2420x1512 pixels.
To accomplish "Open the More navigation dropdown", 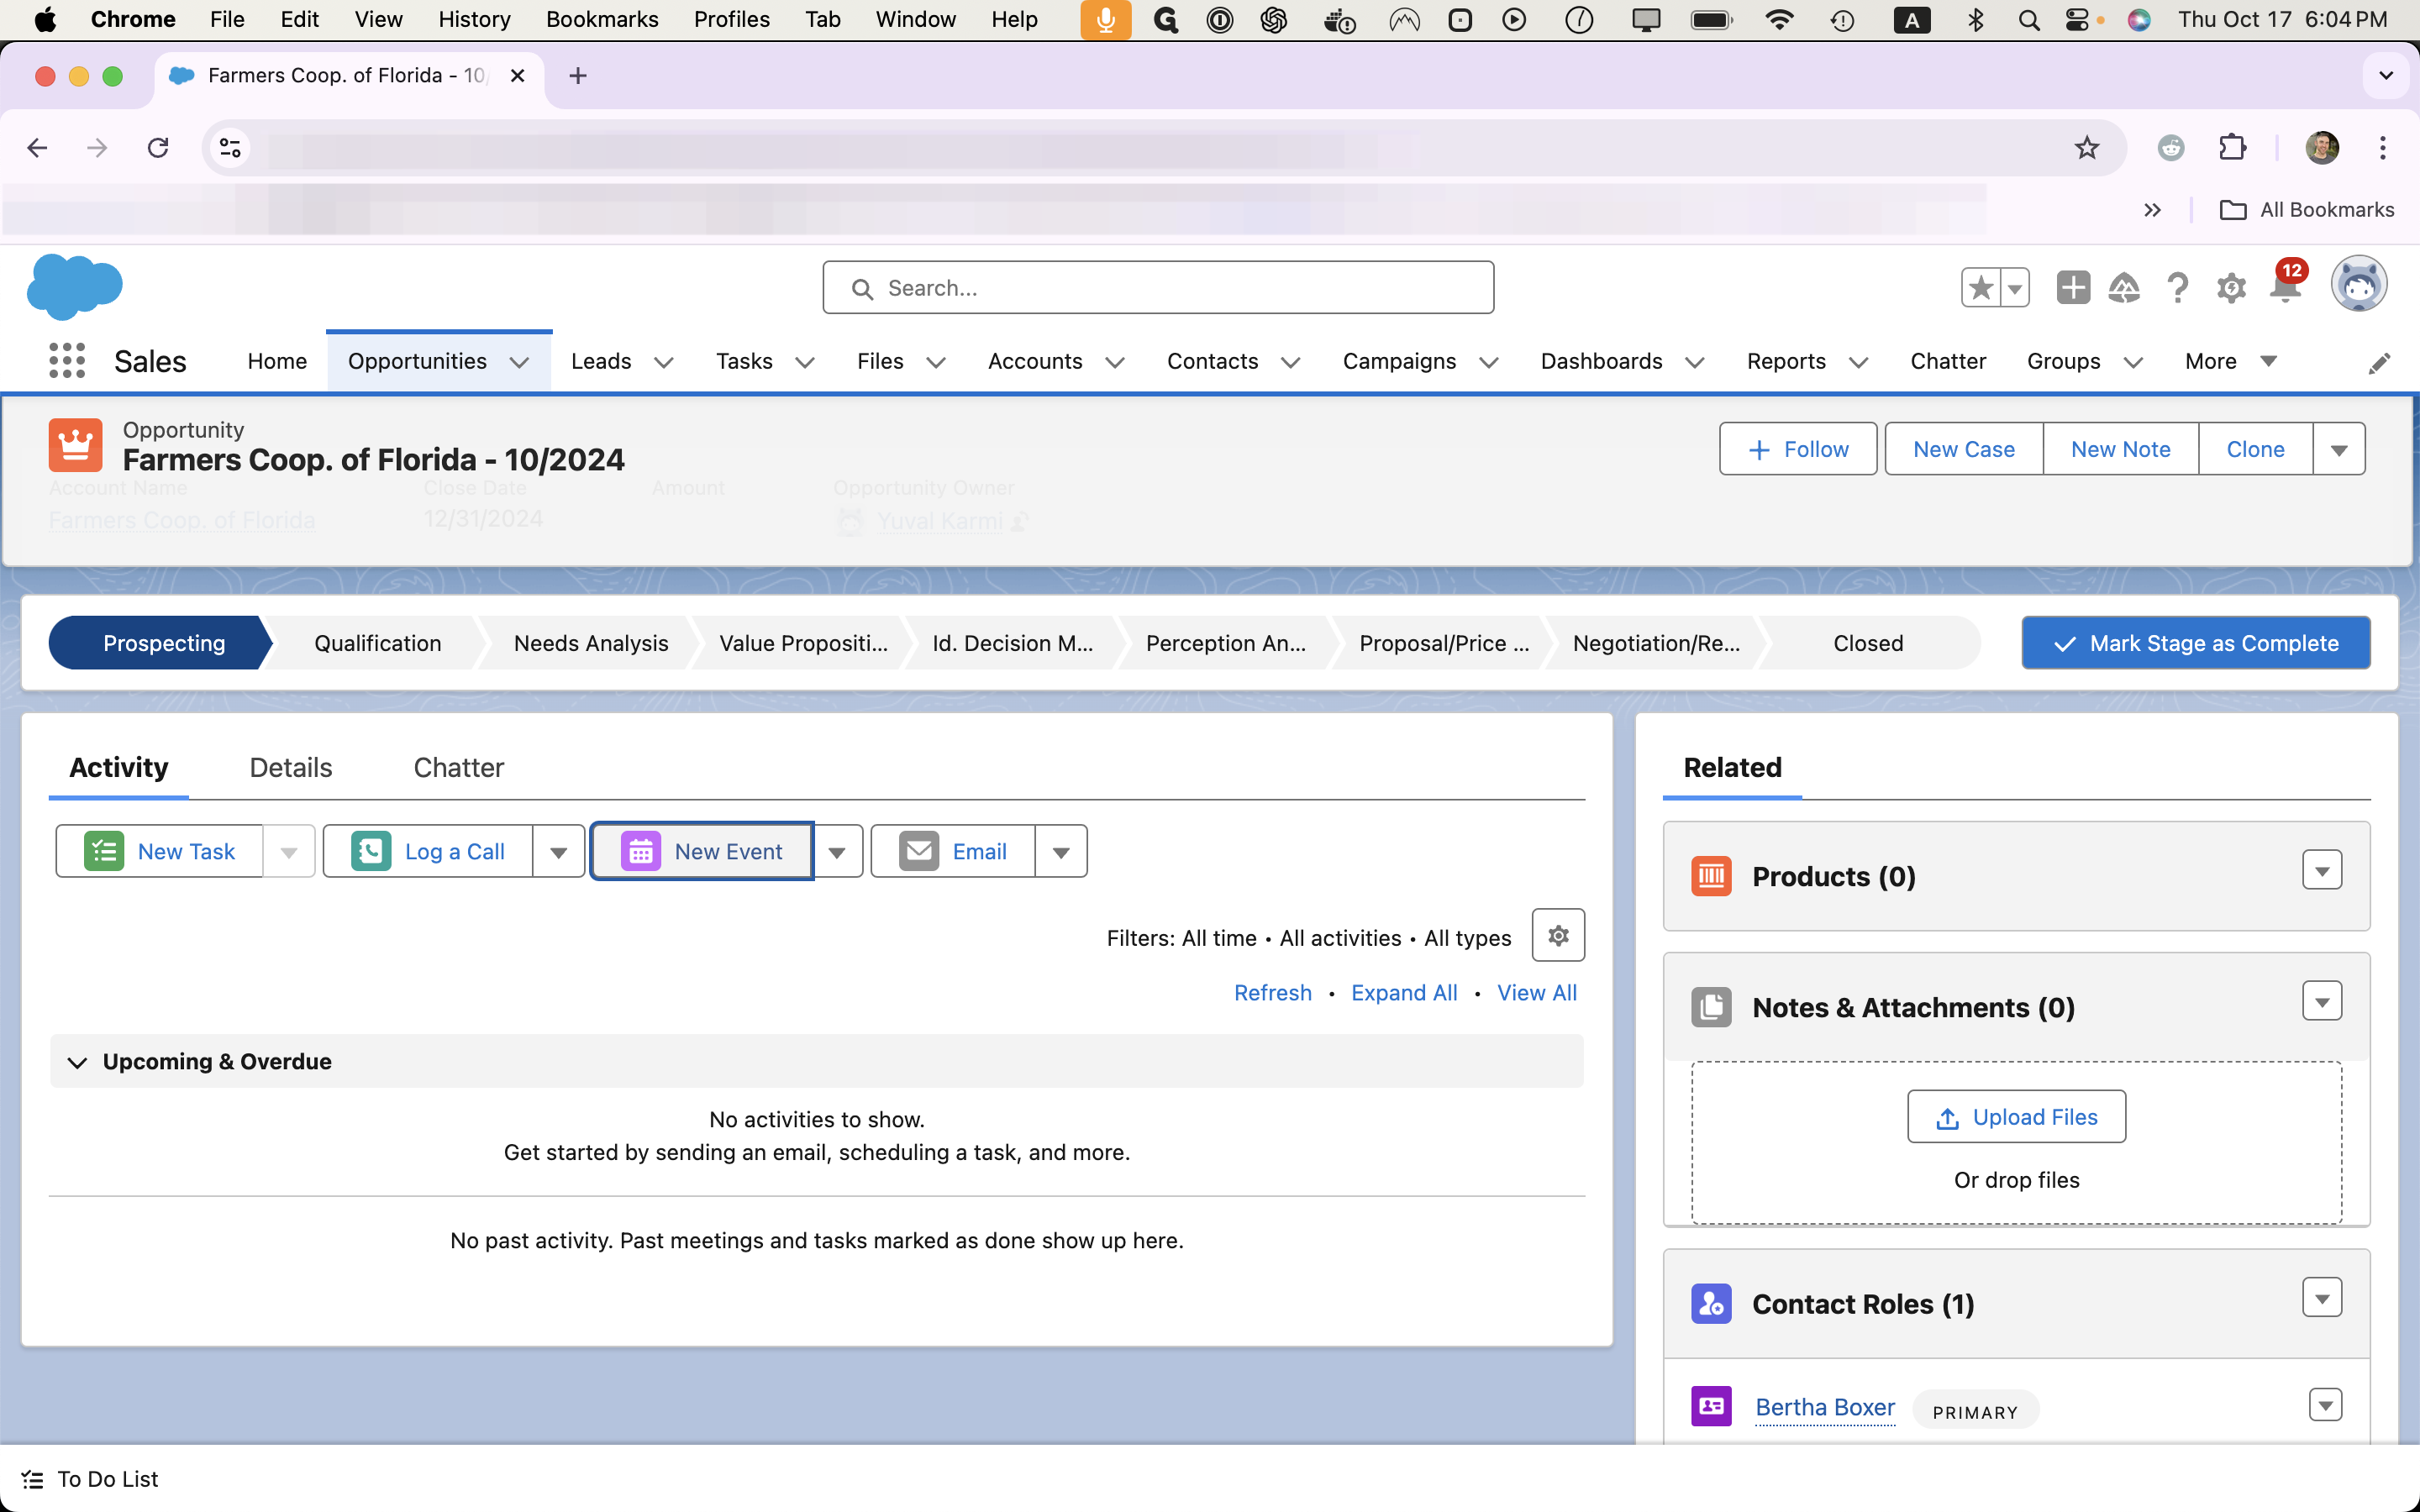I will point(2231,361).
